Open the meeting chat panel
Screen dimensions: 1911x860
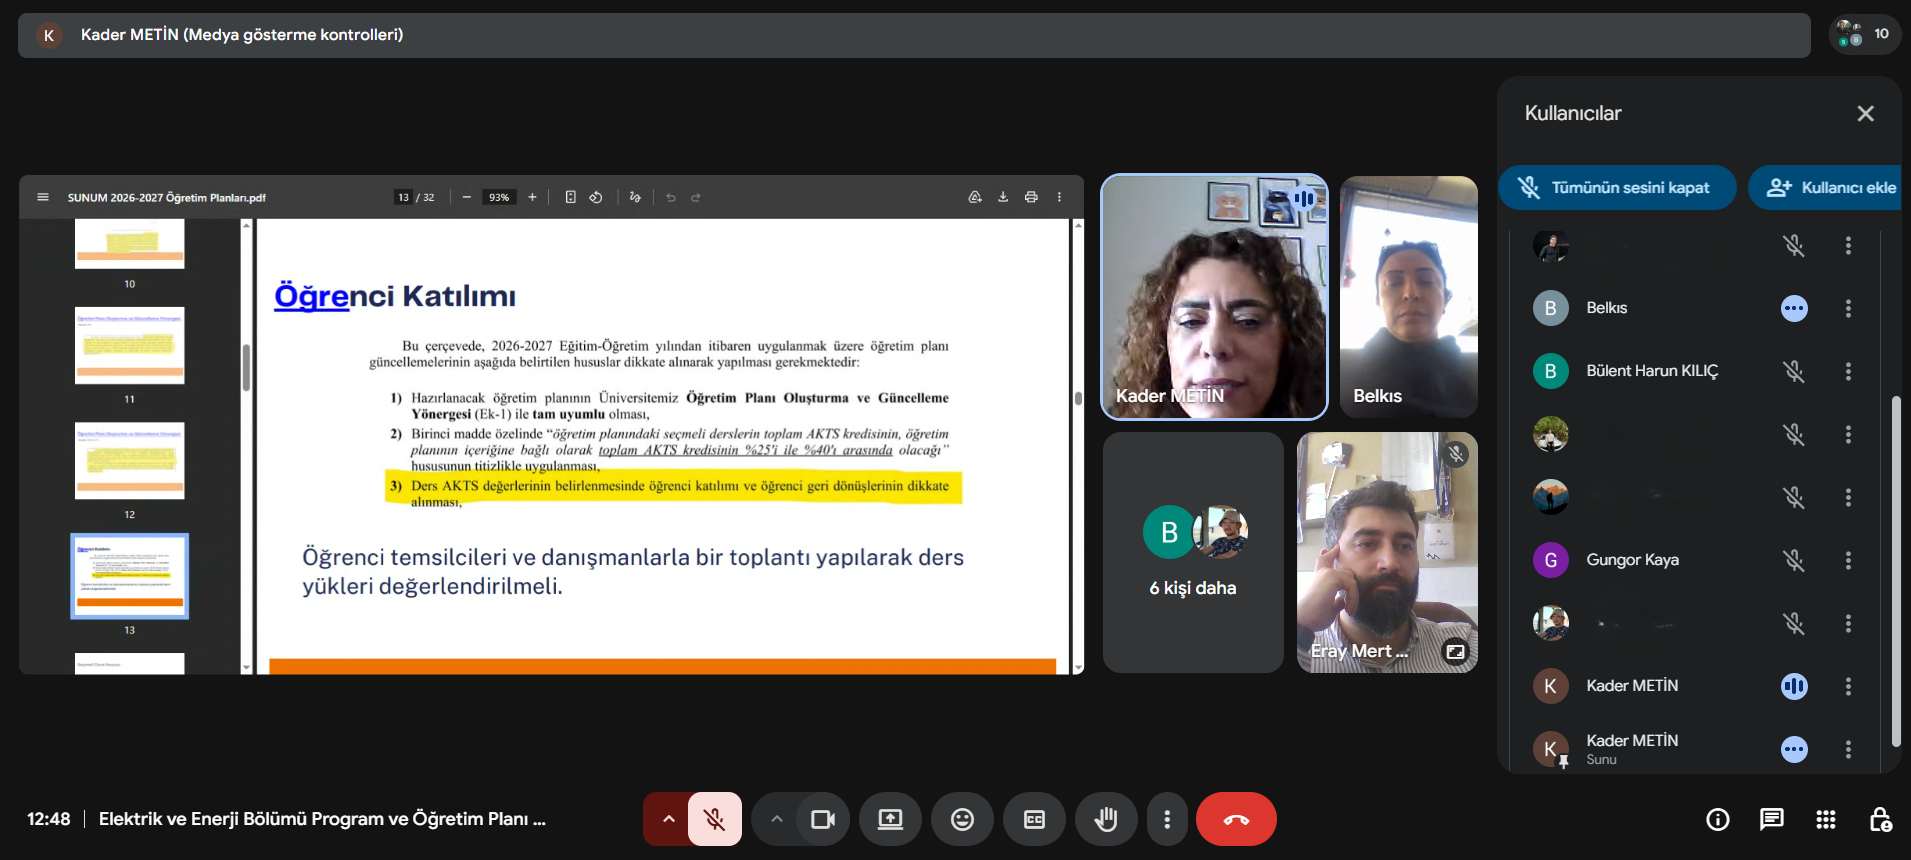[x=1771, y=820]
